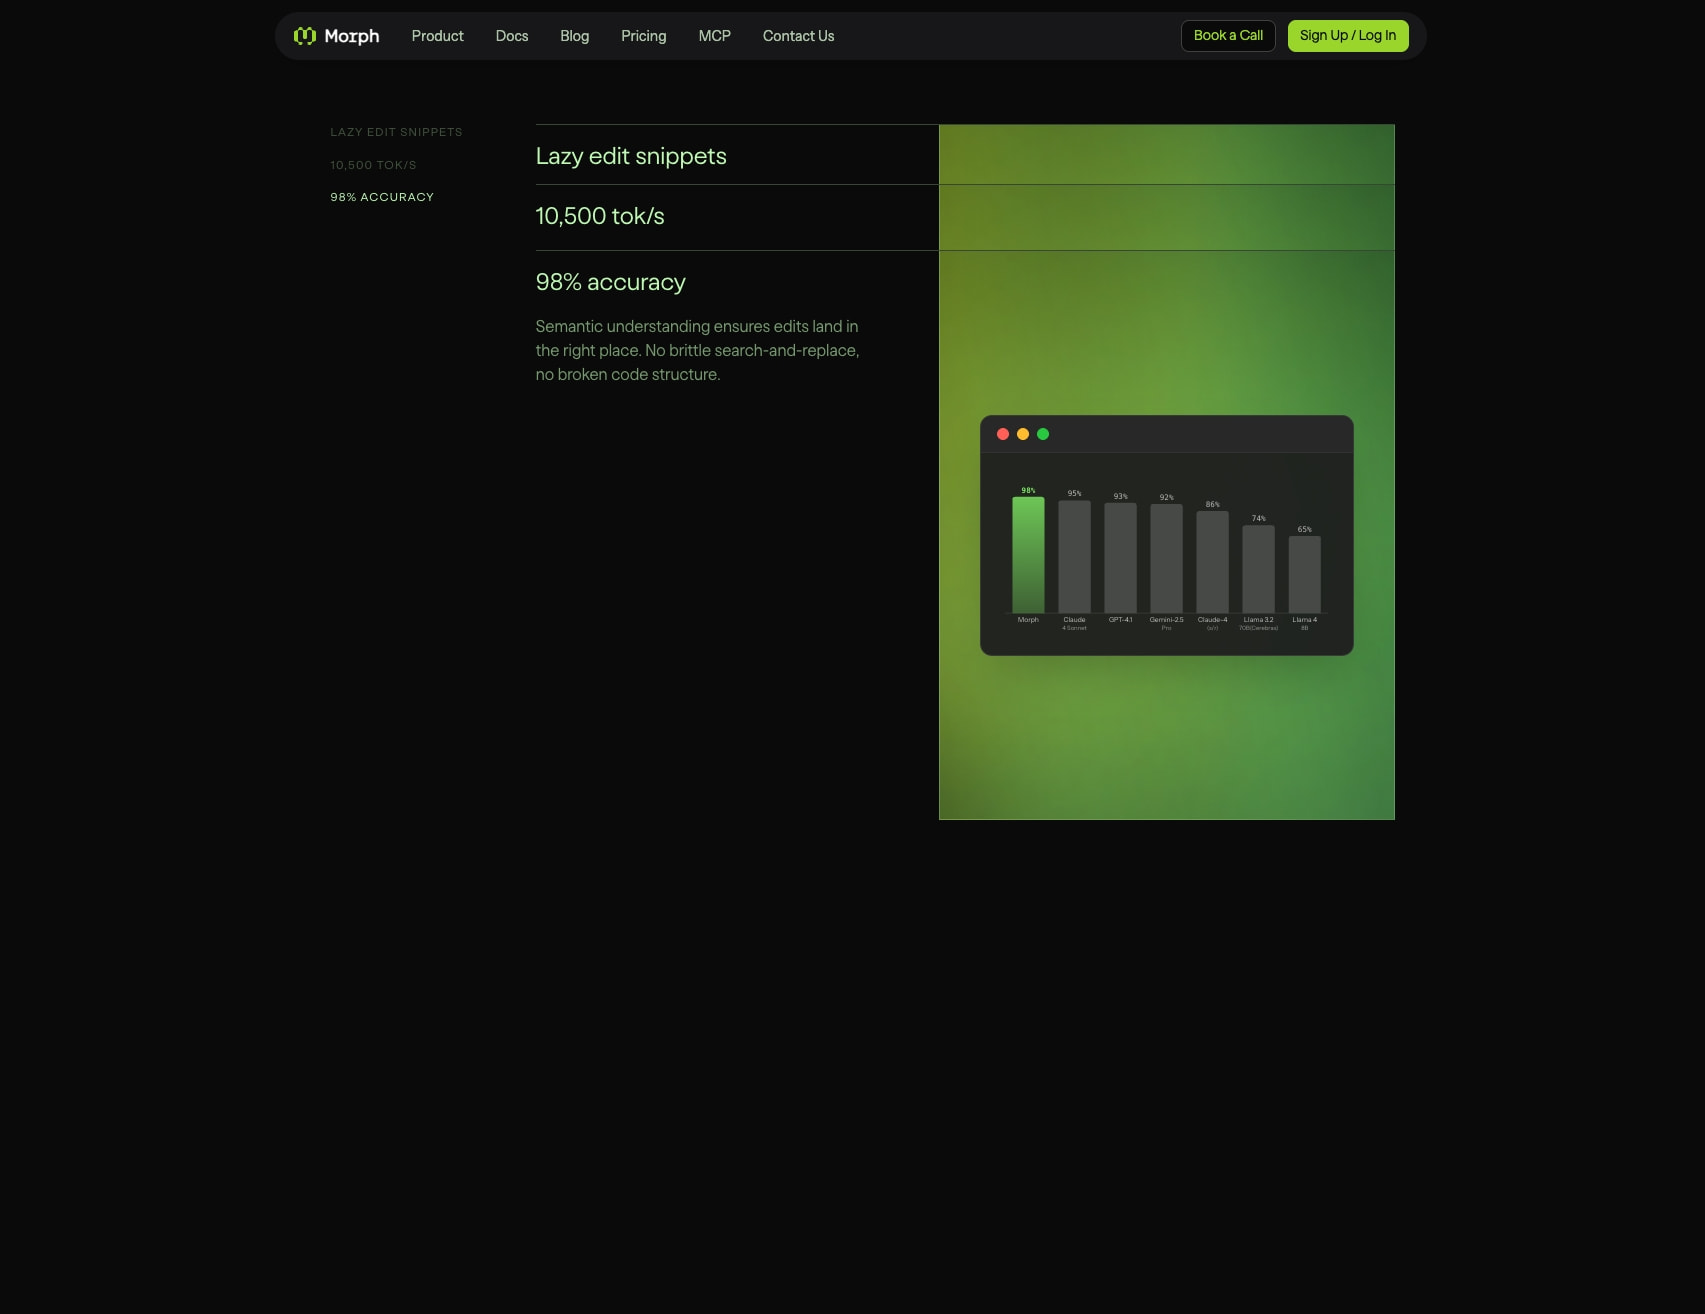Jump to 10,500 TOK/S in sidebar
The height and width of the screenshot is (1314, 1705).
(x=373, y=165)
